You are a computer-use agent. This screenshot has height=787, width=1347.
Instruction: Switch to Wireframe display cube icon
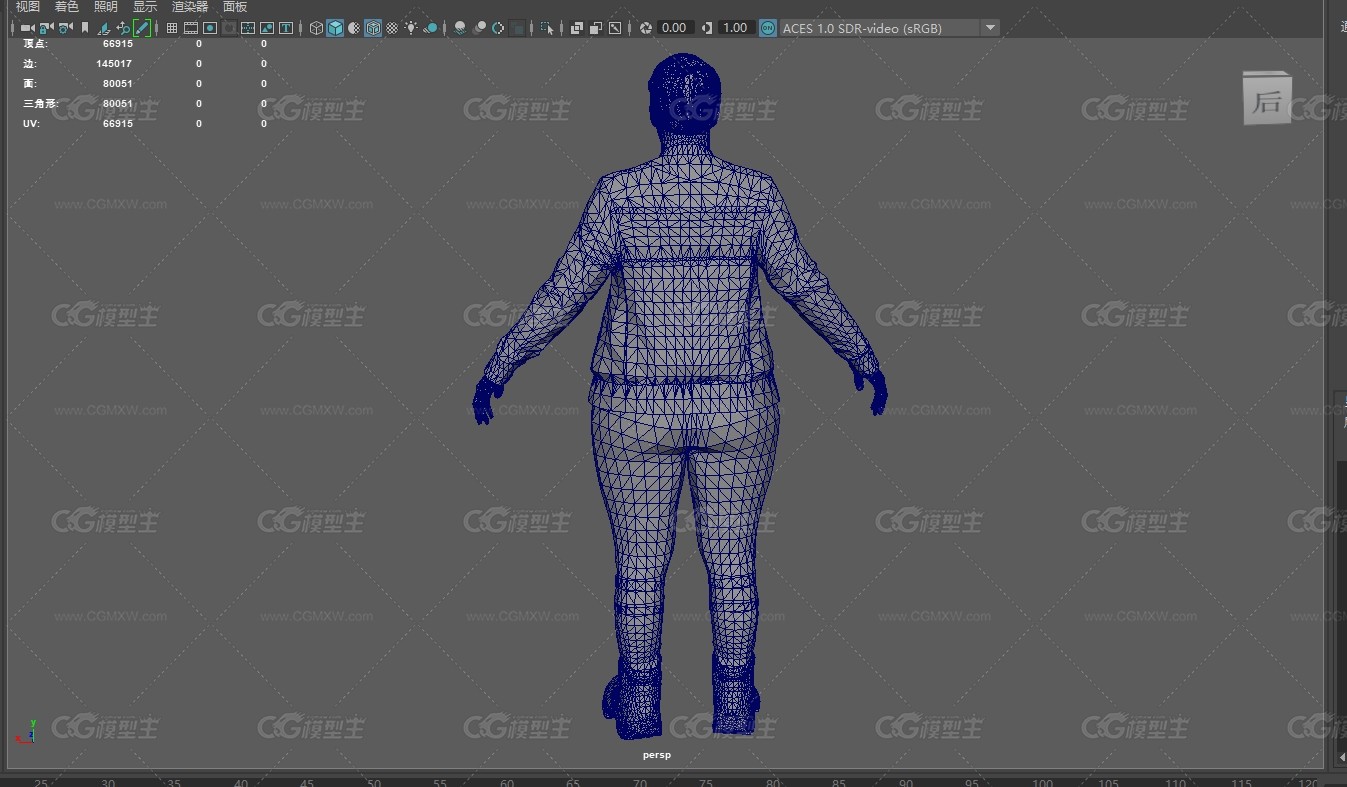[316, 28]
